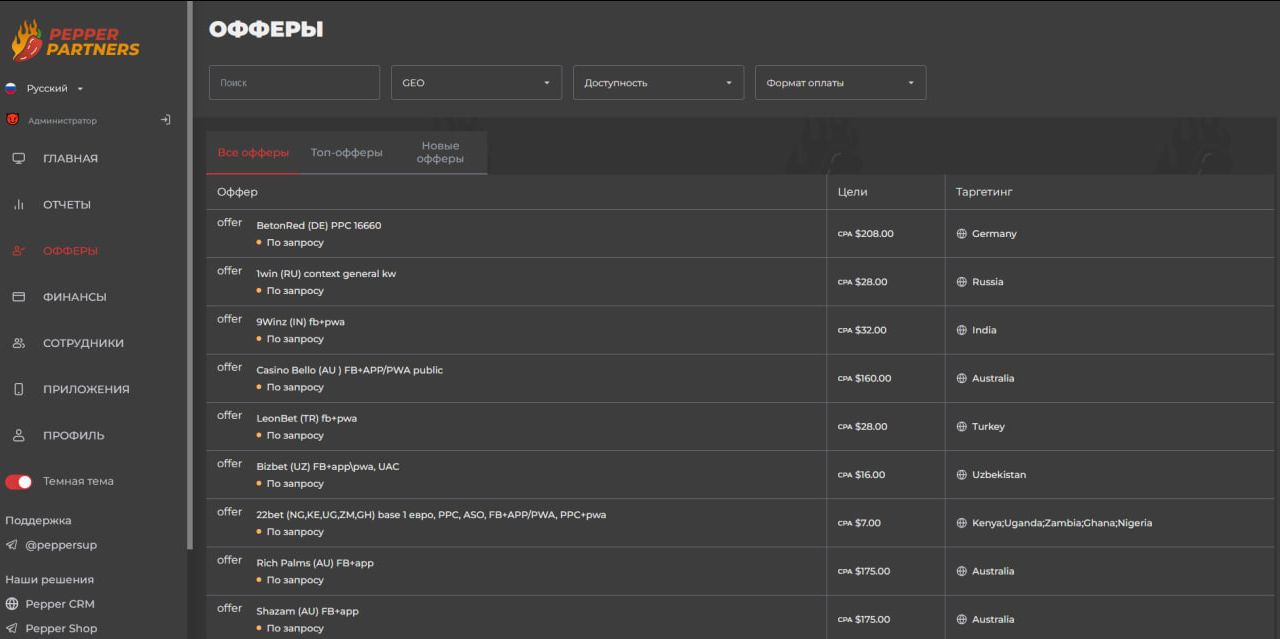Click the person icon beside ПРОФИЛЬ

[x=18, y=435]
